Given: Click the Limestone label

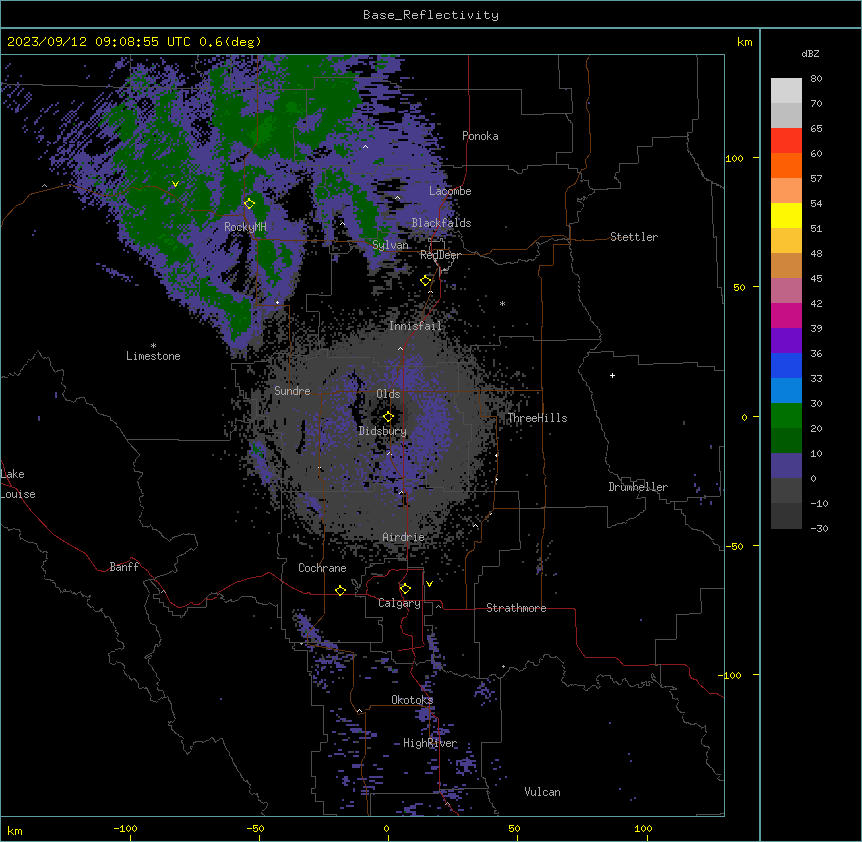Looking at the screenshot, I should (x=153, y=356).
